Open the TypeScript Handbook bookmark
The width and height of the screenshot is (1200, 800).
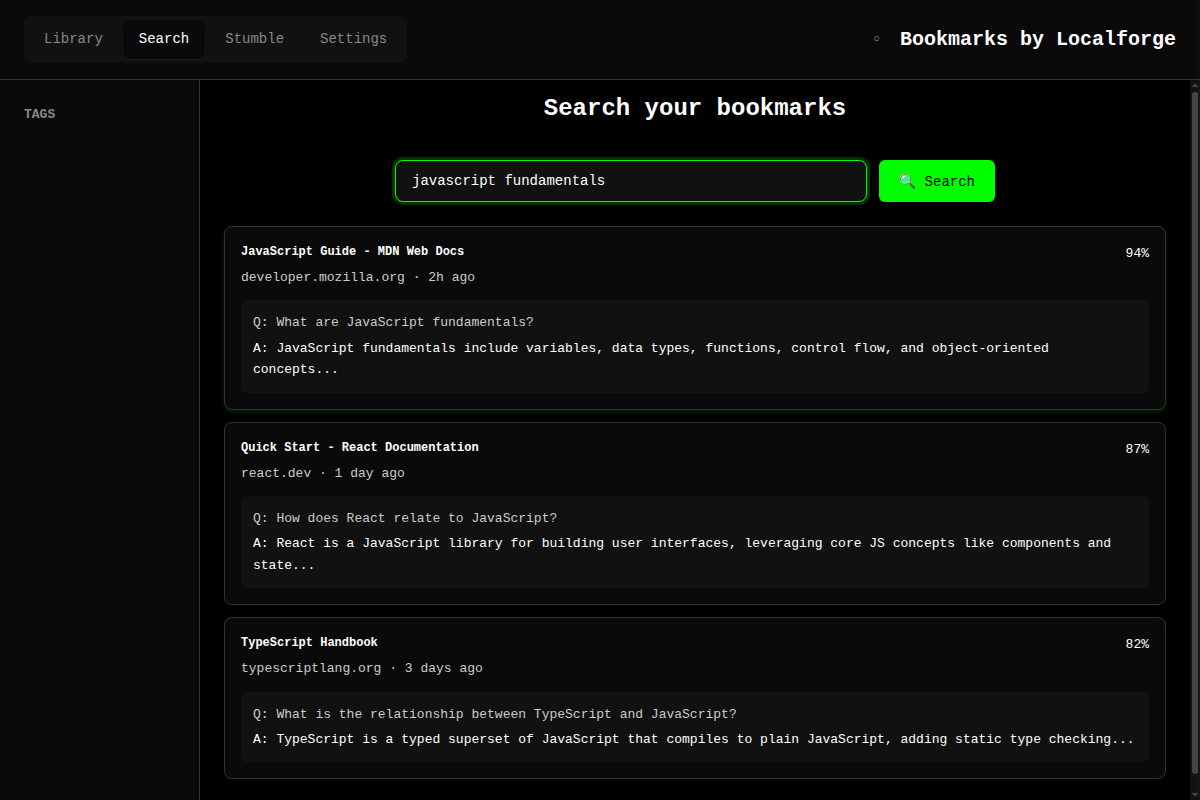click(309, 642)
